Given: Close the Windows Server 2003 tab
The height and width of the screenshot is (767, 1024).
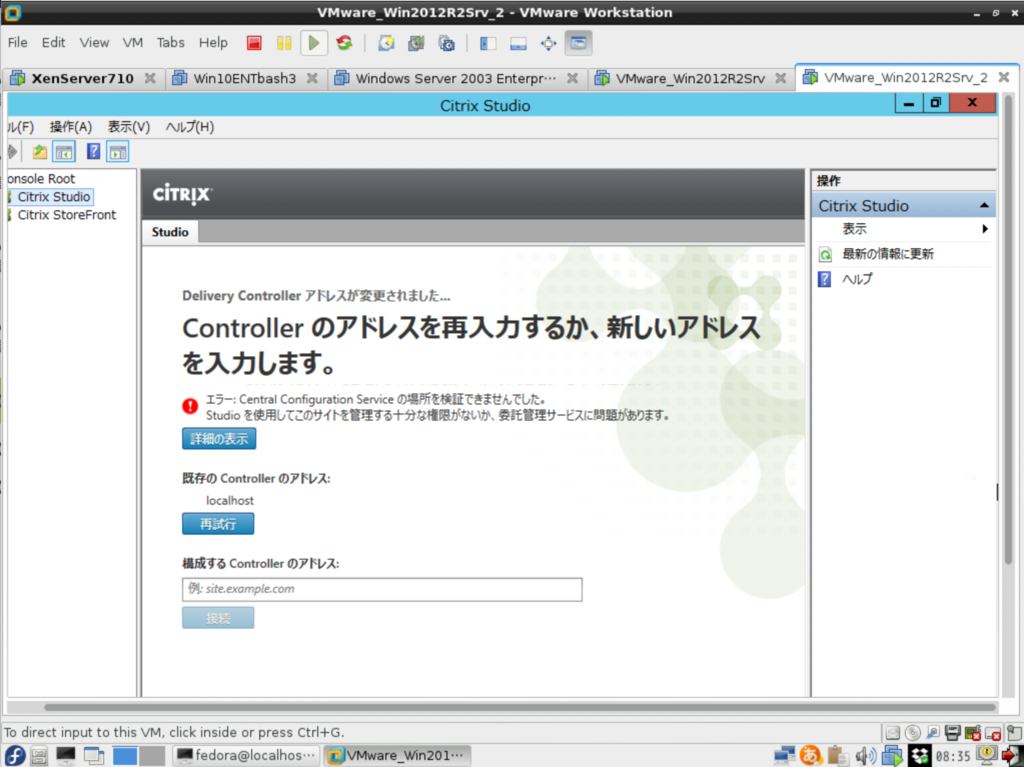Looking at the screenshot, I should click(x=572, y=78).
